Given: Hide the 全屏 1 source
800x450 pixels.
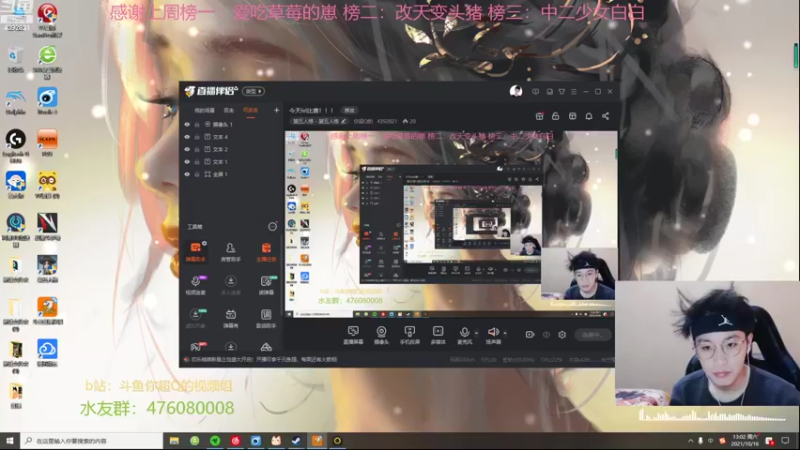Looking at the screenshot, I should coord(187,174).
